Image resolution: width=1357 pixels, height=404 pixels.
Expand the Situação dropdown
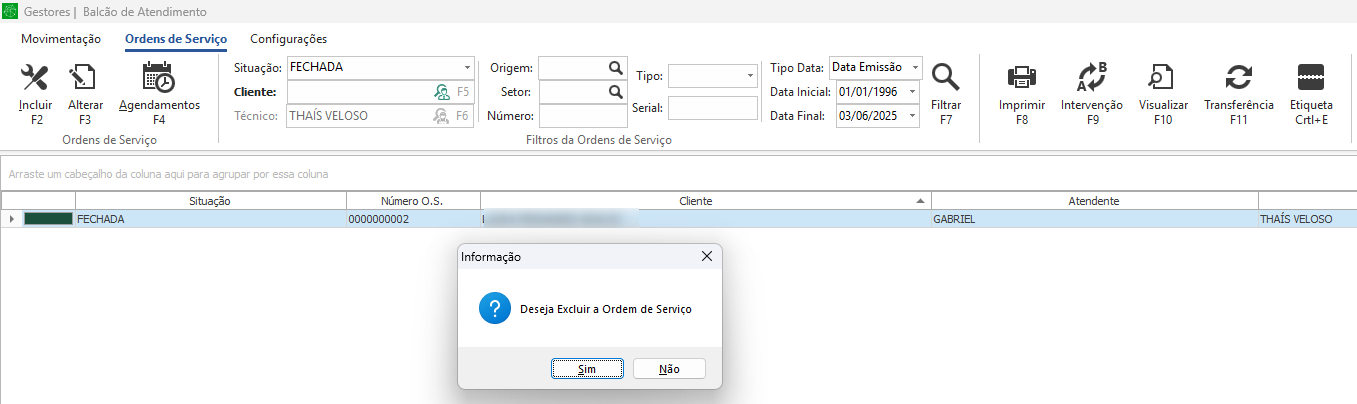pyautogui.click(x=467, y=68)
